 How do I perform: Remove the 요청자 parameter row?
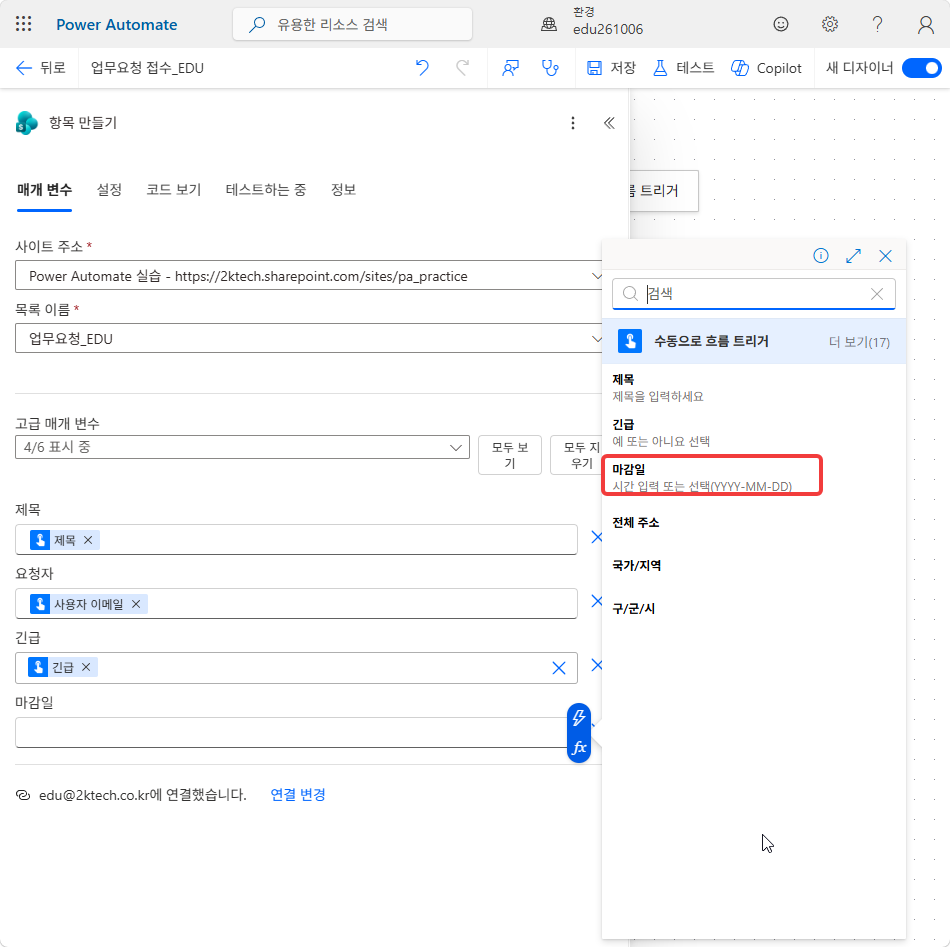click(x=596, y=600)
